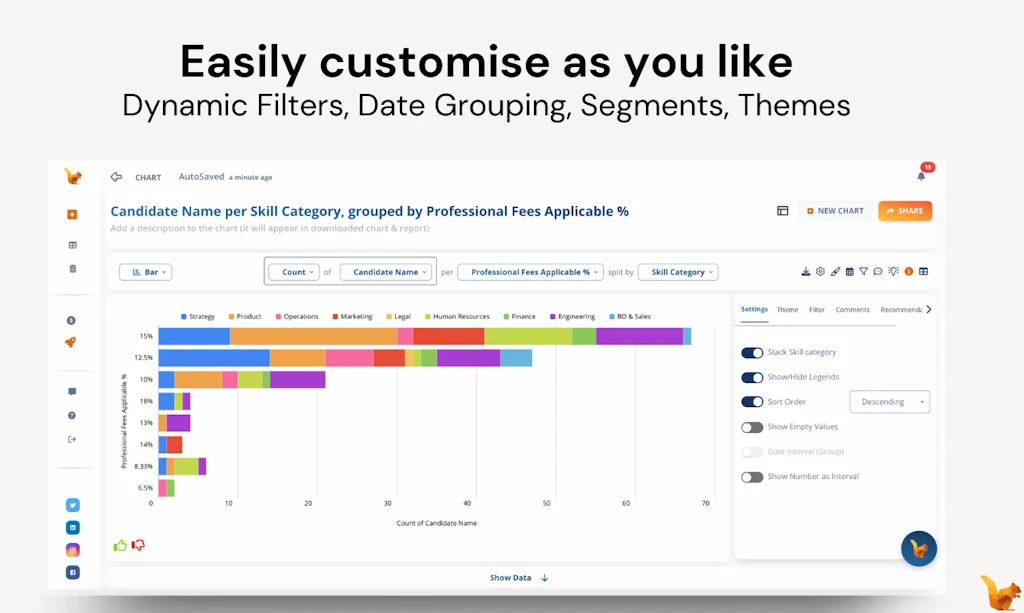Open the chart settings gear icon
Screen dimensions: 1024x613
(821, 271)
